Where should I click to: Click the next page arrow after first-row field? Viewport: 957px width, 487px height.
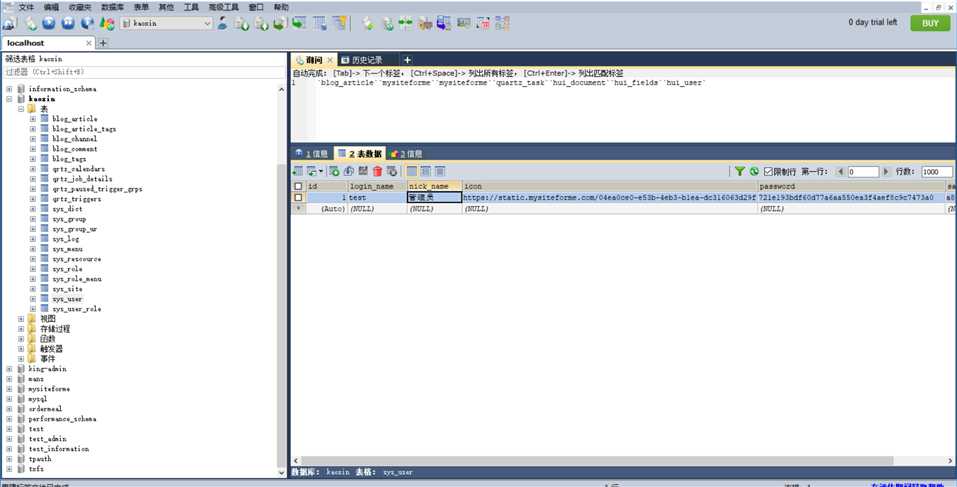click(x=886, y=171)
